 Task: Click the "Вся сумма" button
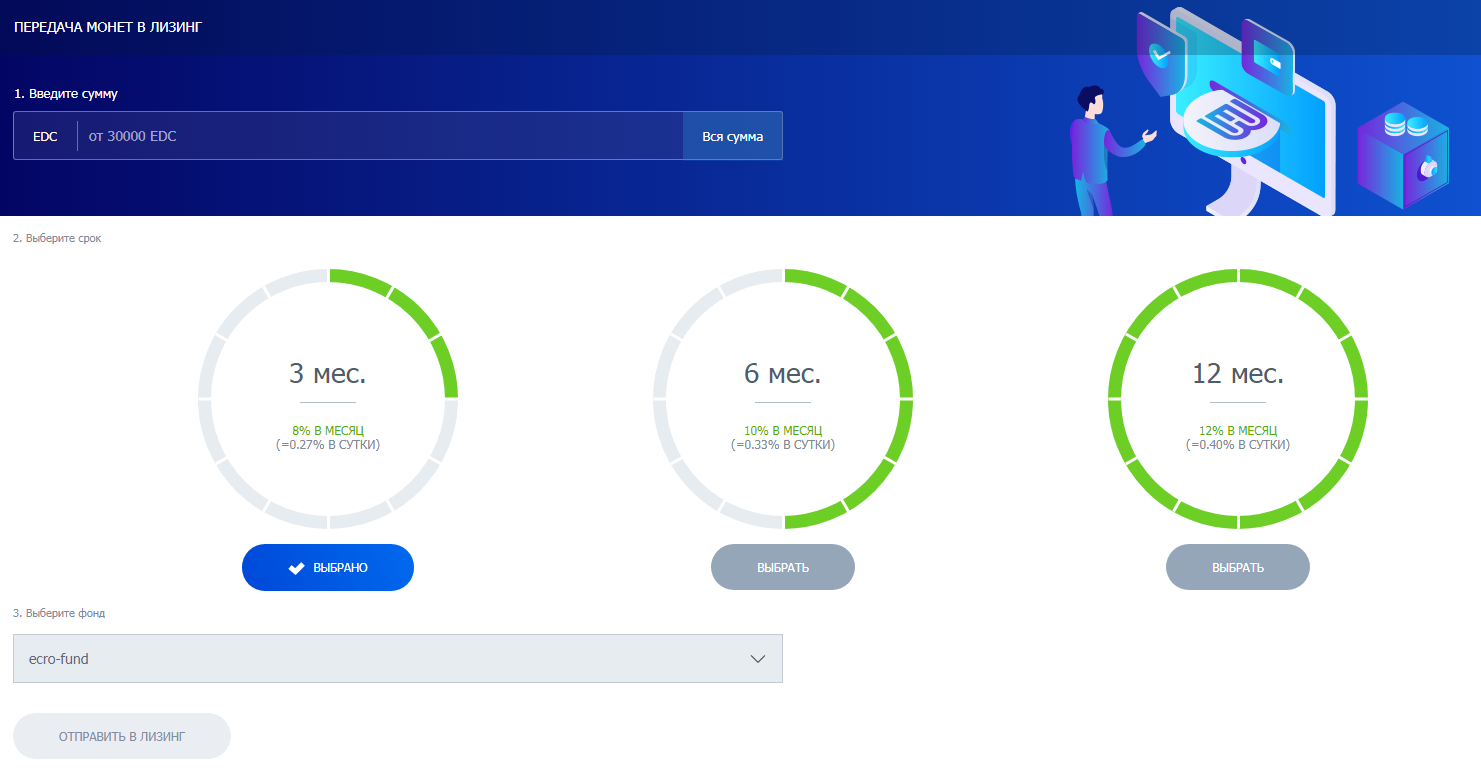[732, 136]
